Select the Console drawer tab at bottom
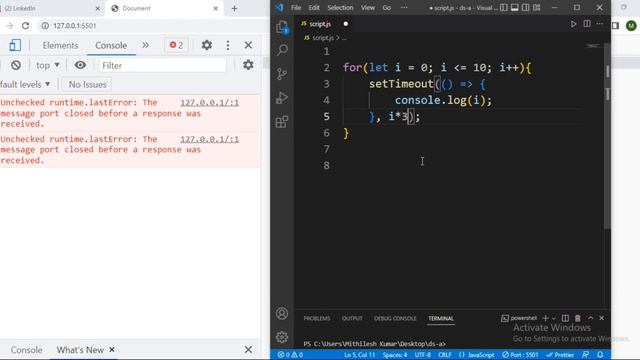Viewport: 640px width, 360px height. click(x=27, y=350)
